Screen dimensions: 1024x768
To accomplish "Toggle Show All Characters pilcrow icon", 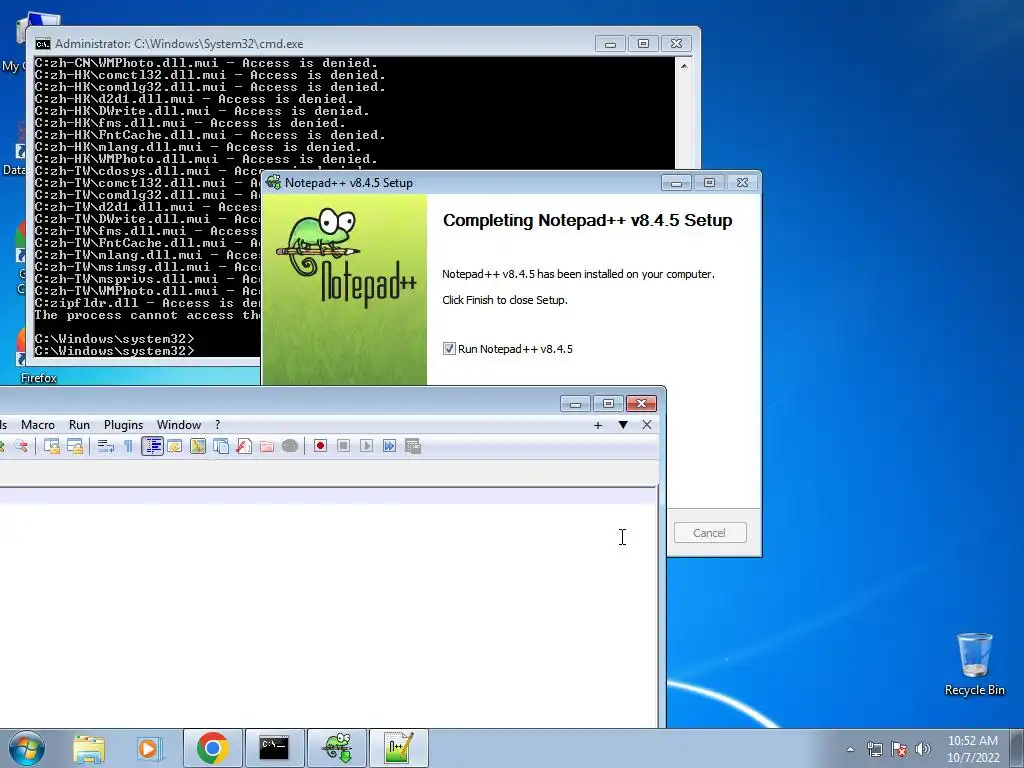I will pyautogui.click(x=129, y=446).
